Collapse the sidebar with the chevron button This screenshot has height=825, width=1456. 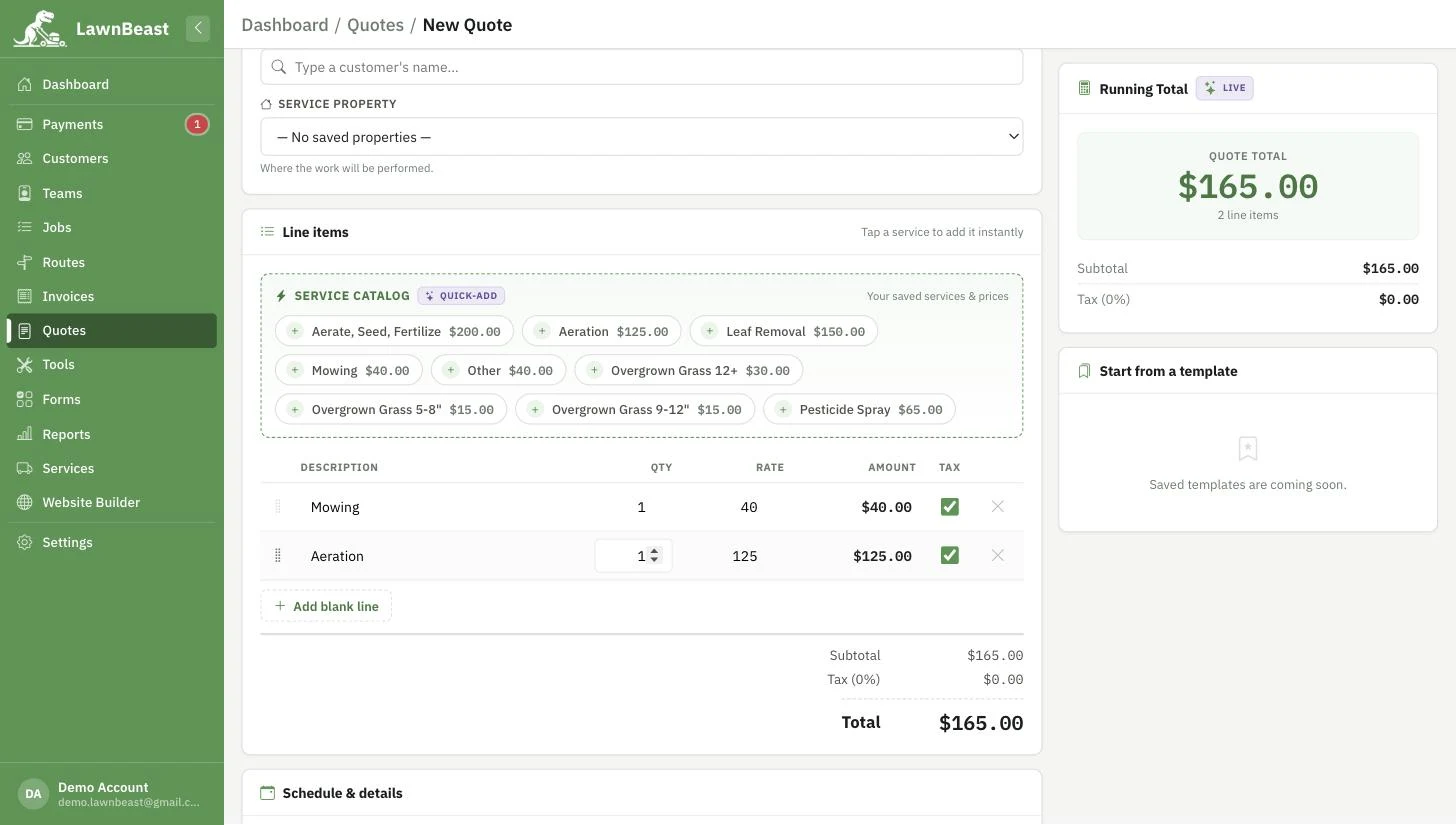click(198, 28)
